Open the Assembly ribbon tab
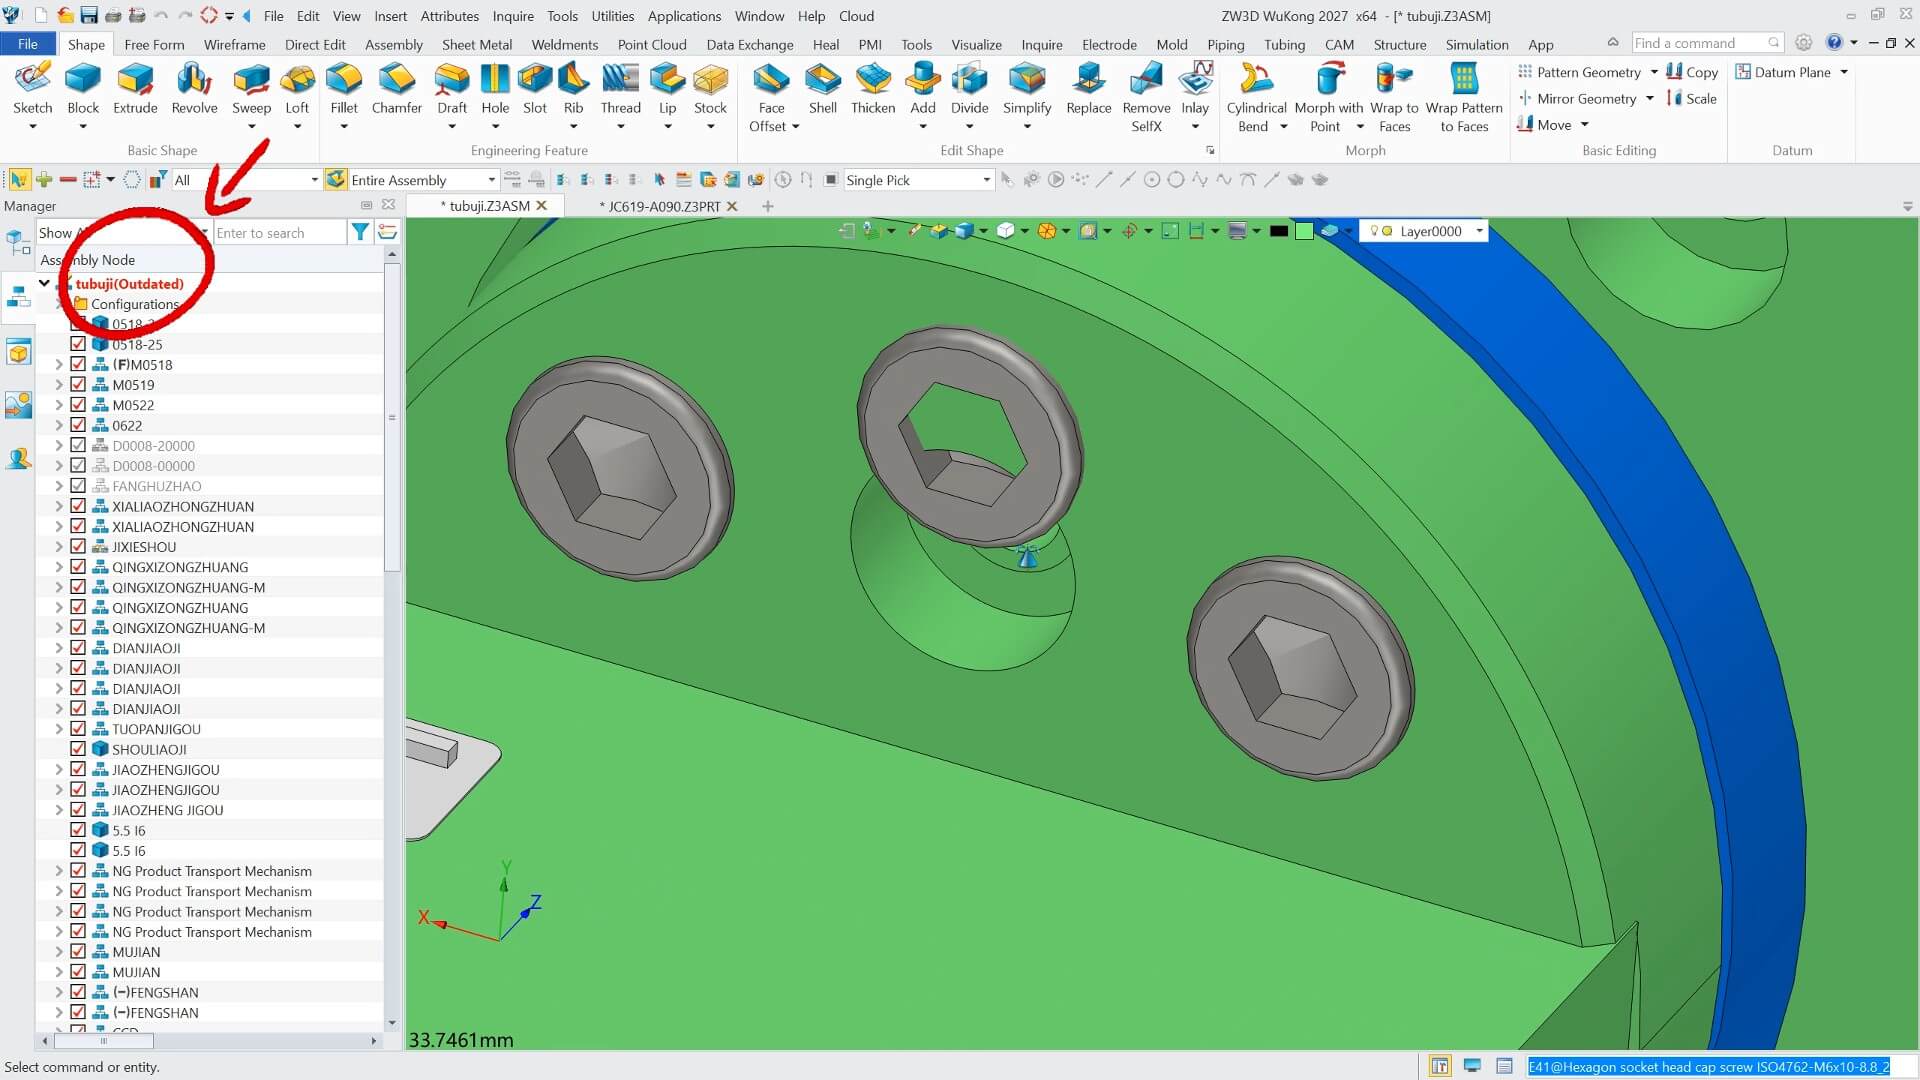This screenshot has width=1920, height=1080. (394, 44)
